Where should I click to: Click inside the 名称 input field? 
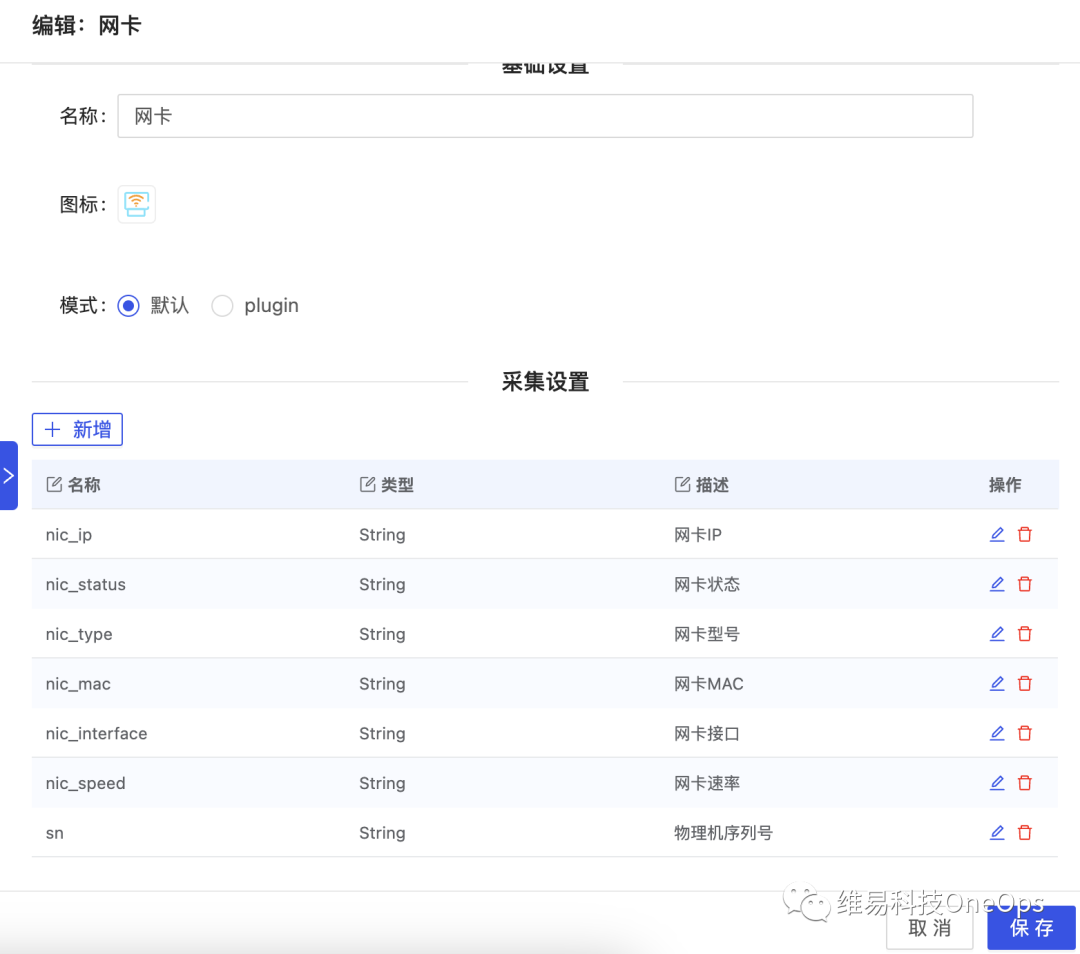545,116
